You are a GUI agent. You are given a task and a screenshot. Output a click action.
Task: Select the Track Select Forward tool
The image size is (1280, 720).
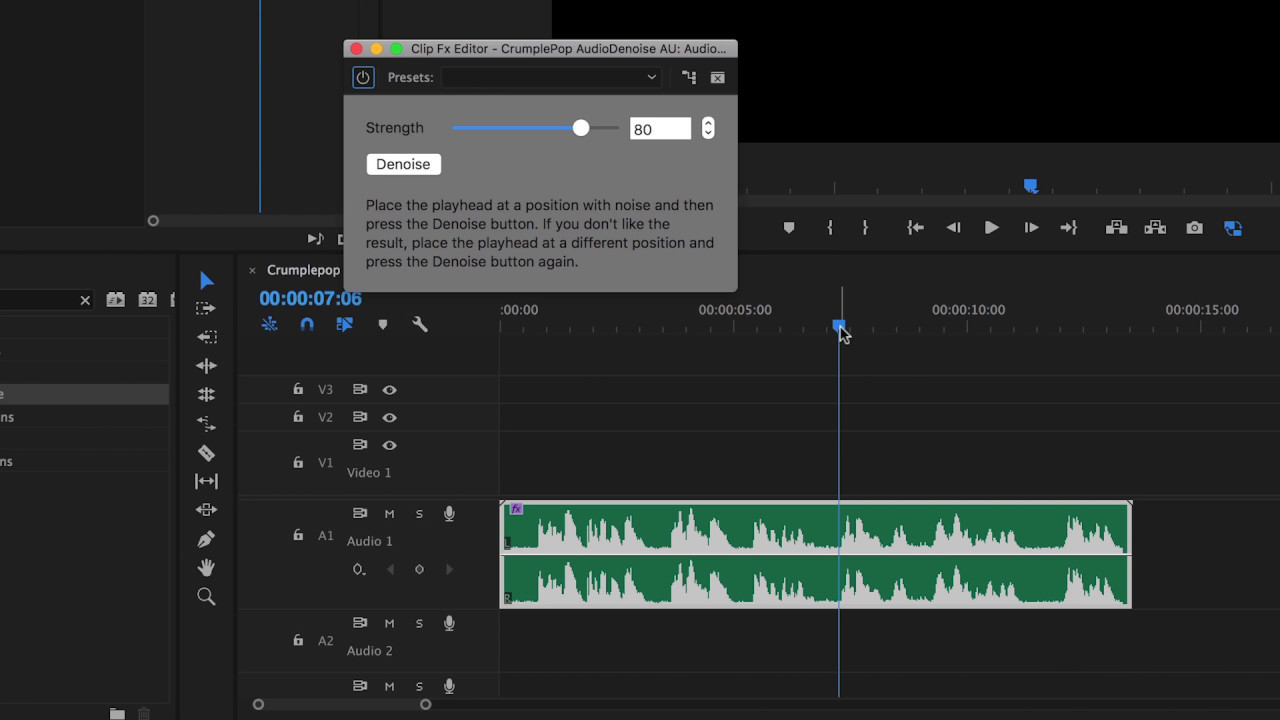coord(206,308)
